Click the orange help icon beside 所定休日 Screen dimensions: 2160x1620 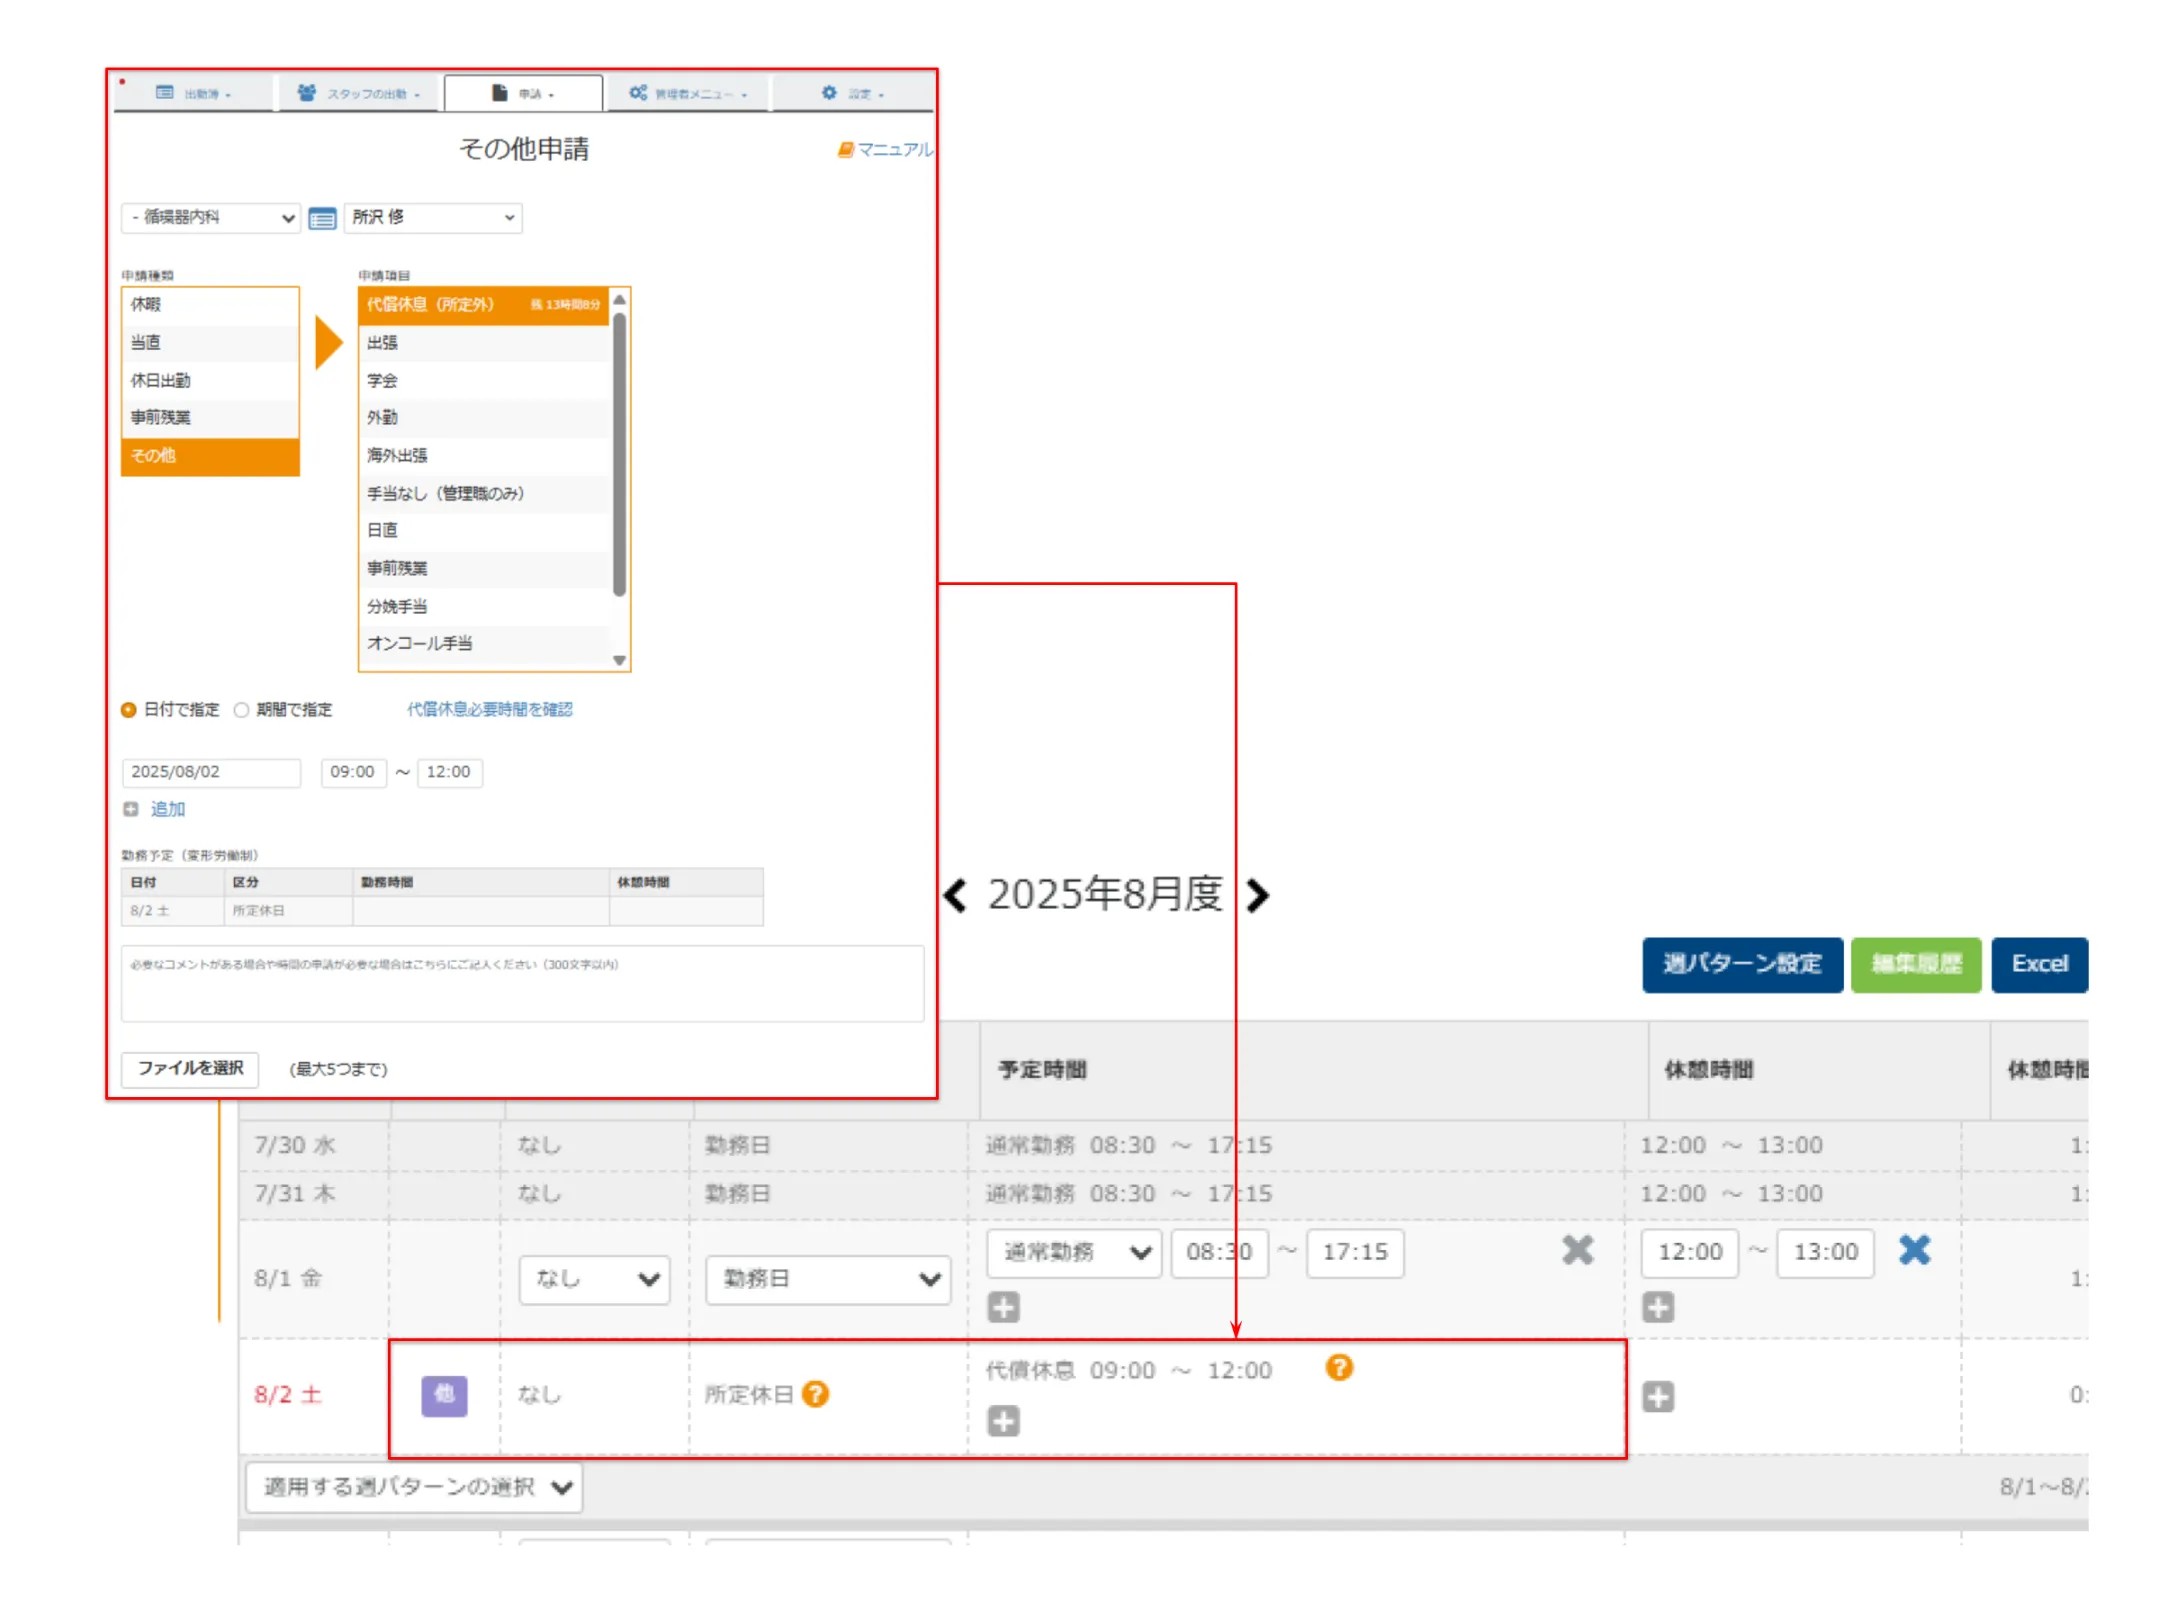[x=815, y=1393]
